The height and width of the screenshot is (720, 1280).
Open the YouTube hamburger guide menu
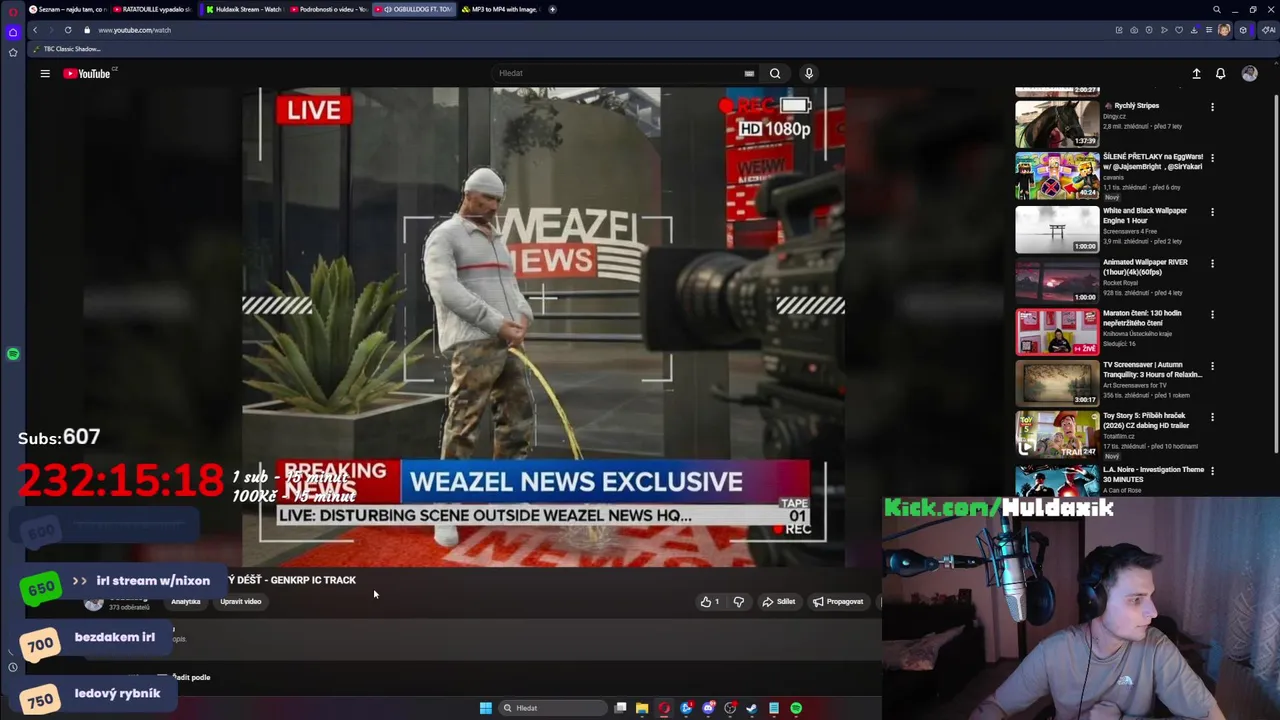[45, 73]
